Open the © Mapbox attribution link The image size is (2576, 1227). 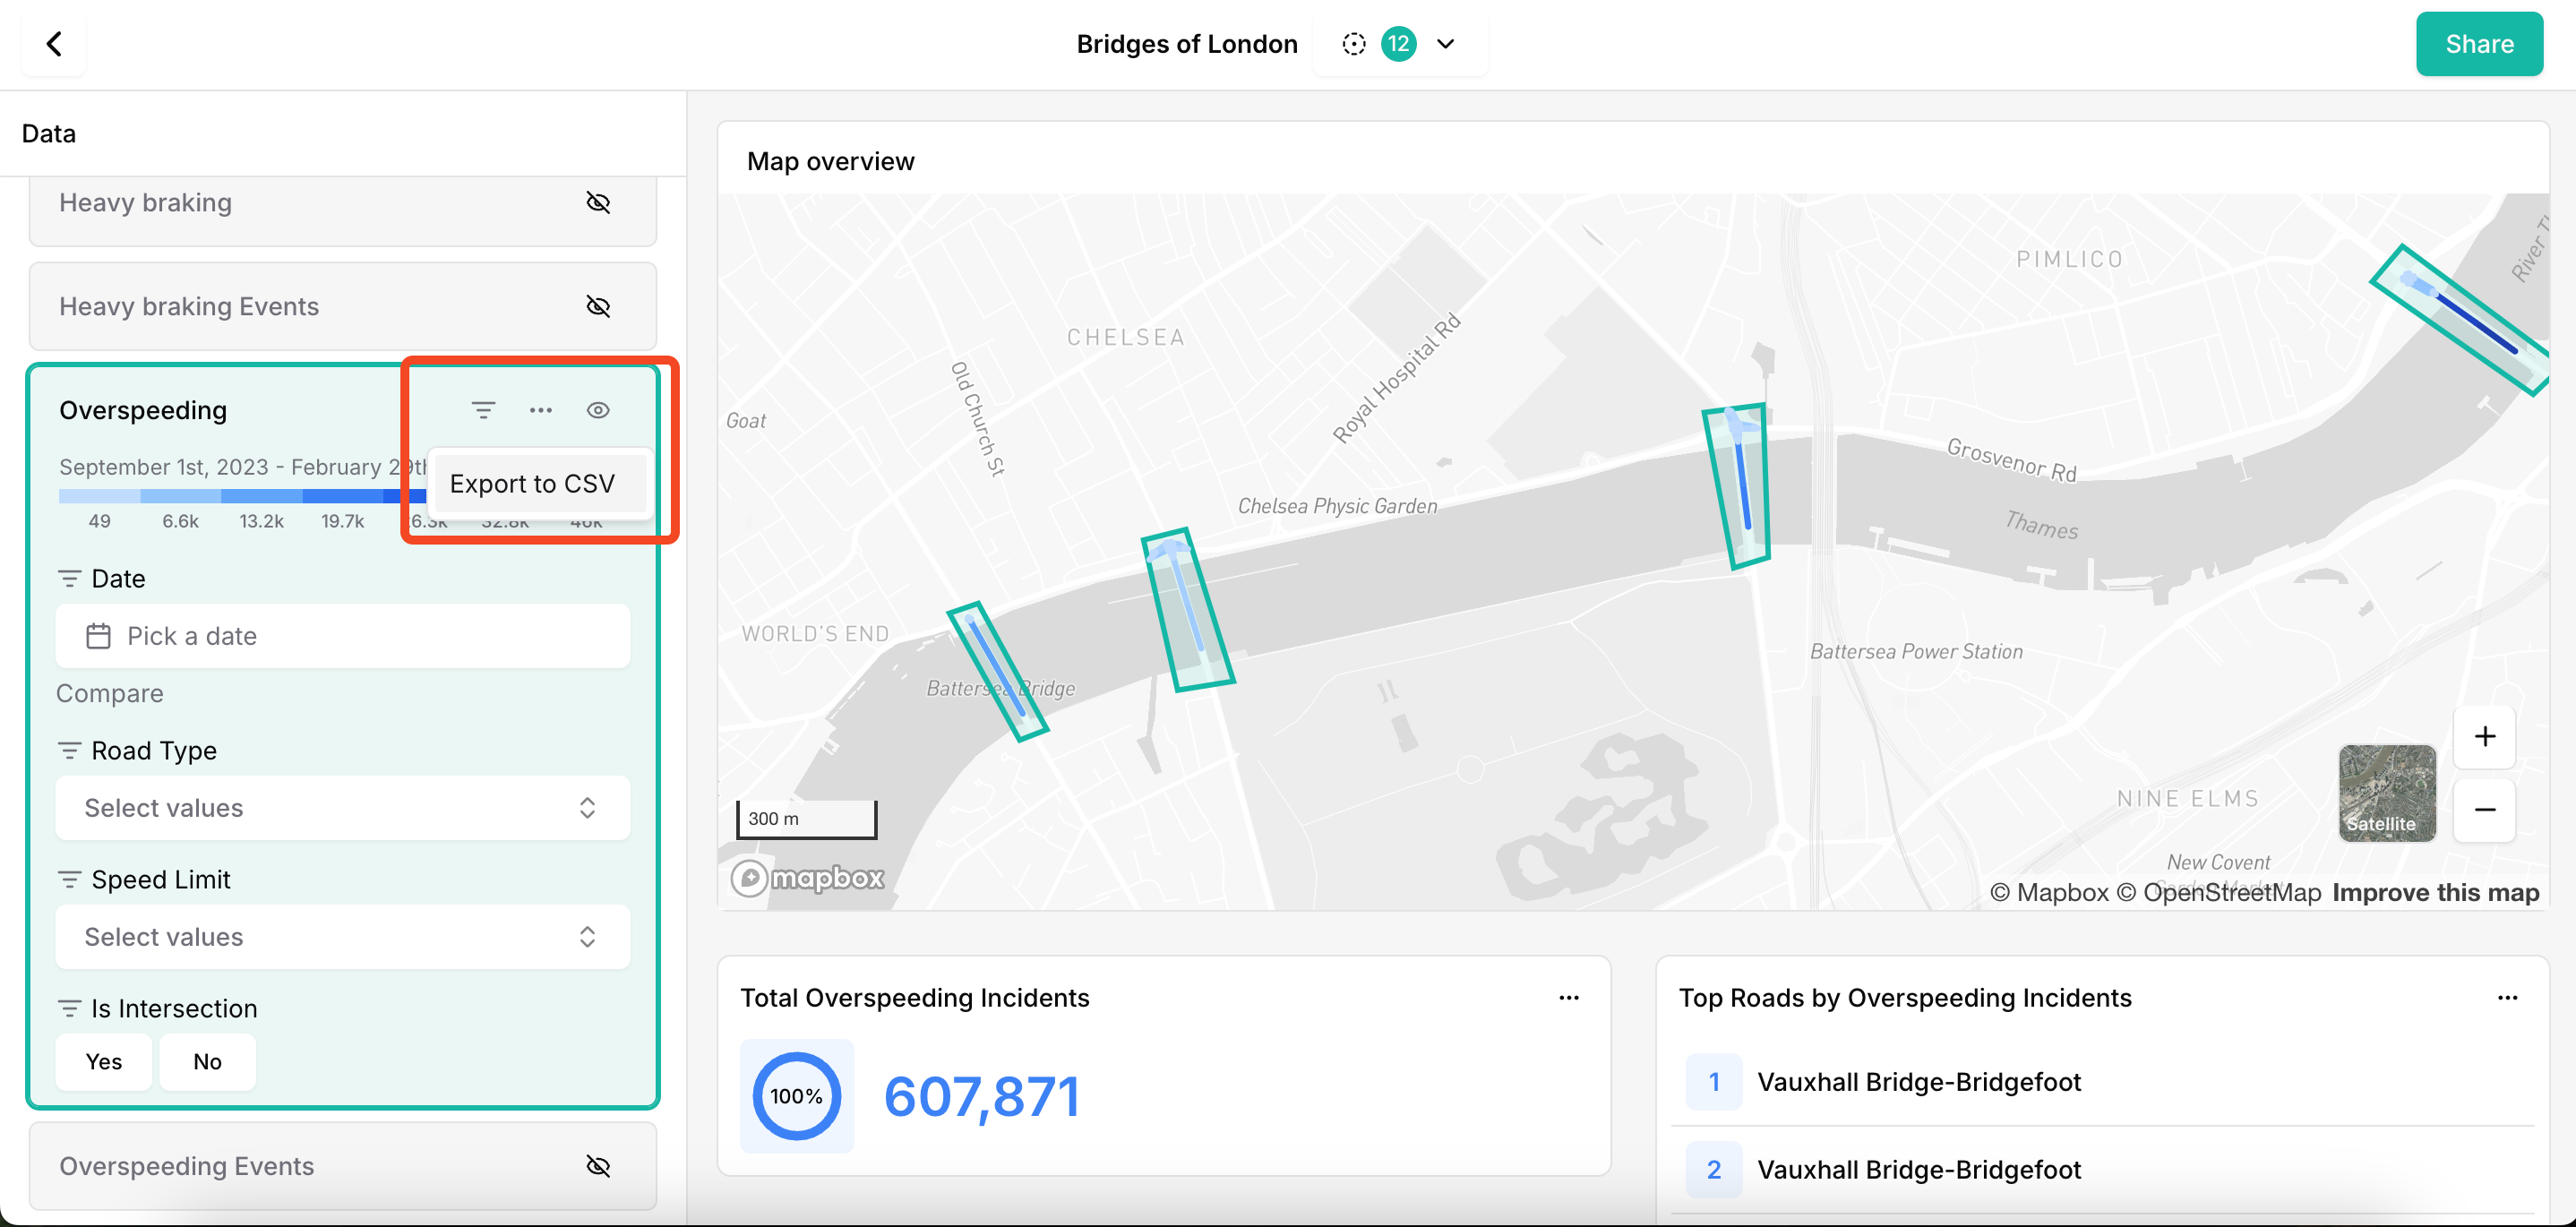point(2049,893)
